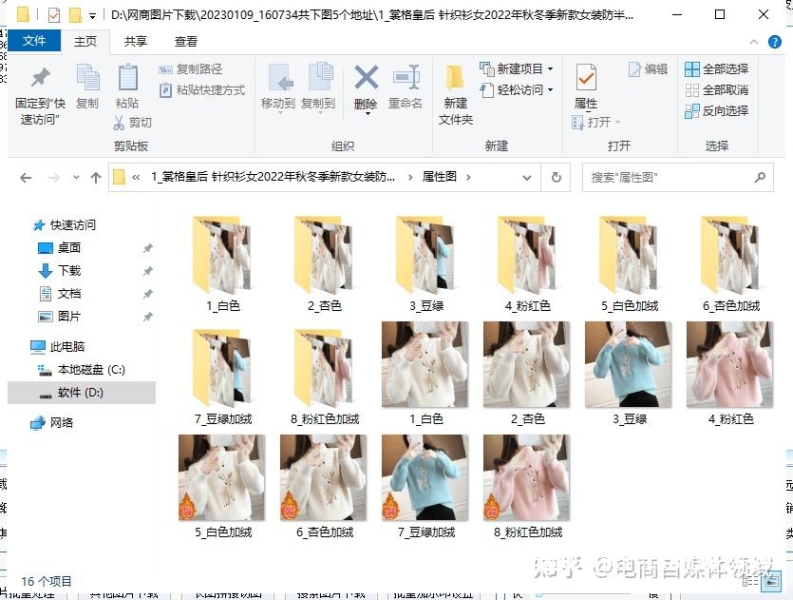The width and height of the screenshot is (793, 600).
Task: Collapse the ribbon with the chevron
Action: pyautogui.click(x=754, y=42)
